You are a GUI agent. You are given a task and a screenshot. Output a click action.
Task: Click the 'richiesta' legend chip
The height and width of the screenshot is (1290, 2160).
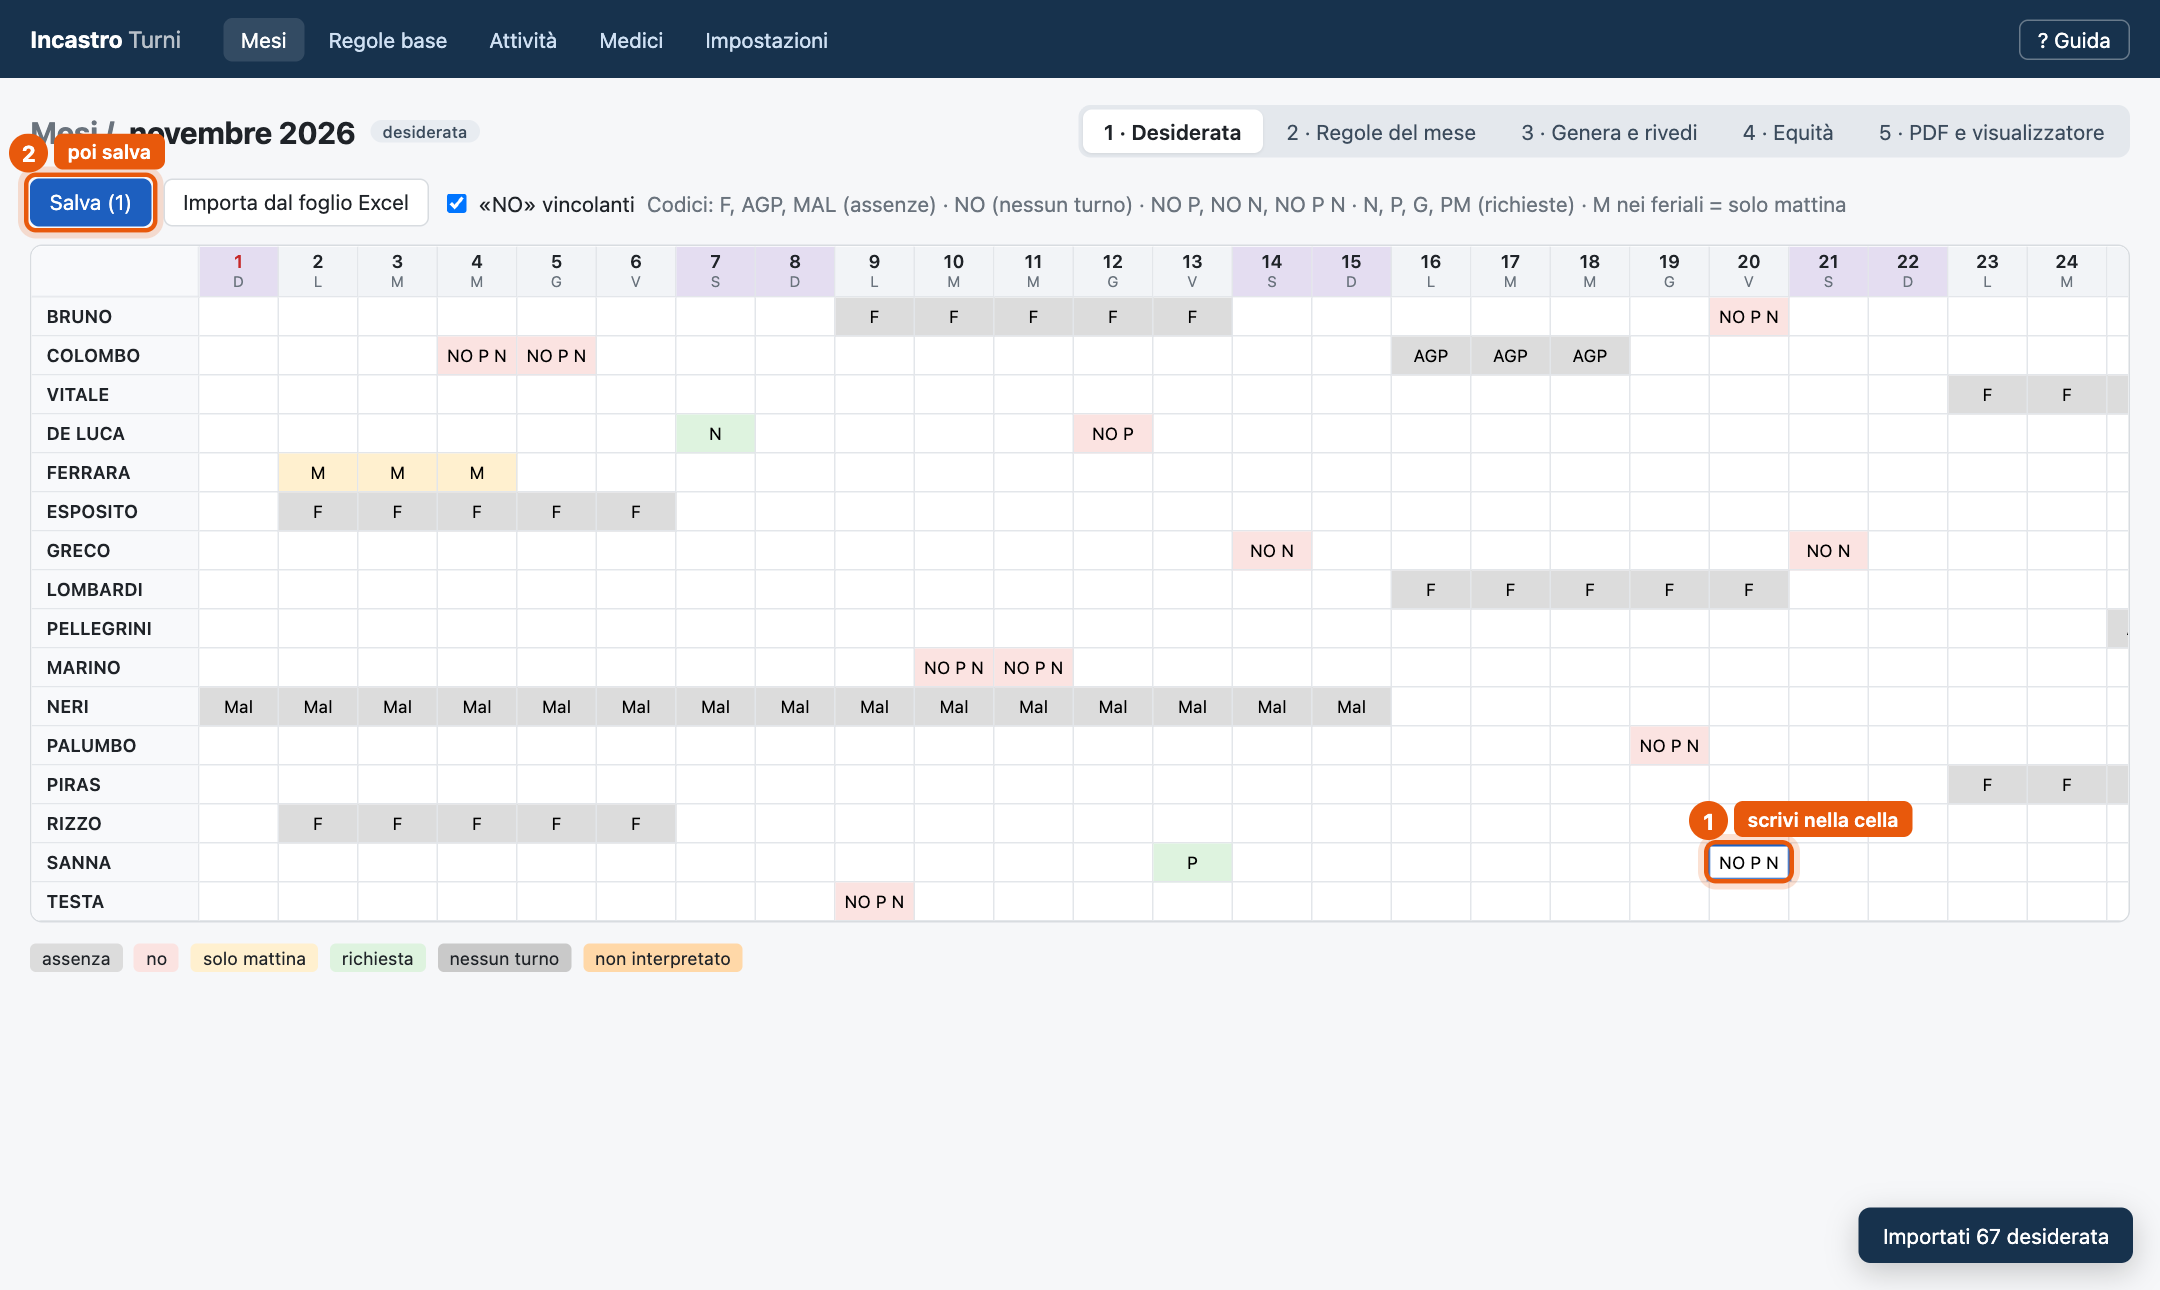(377, 958)
